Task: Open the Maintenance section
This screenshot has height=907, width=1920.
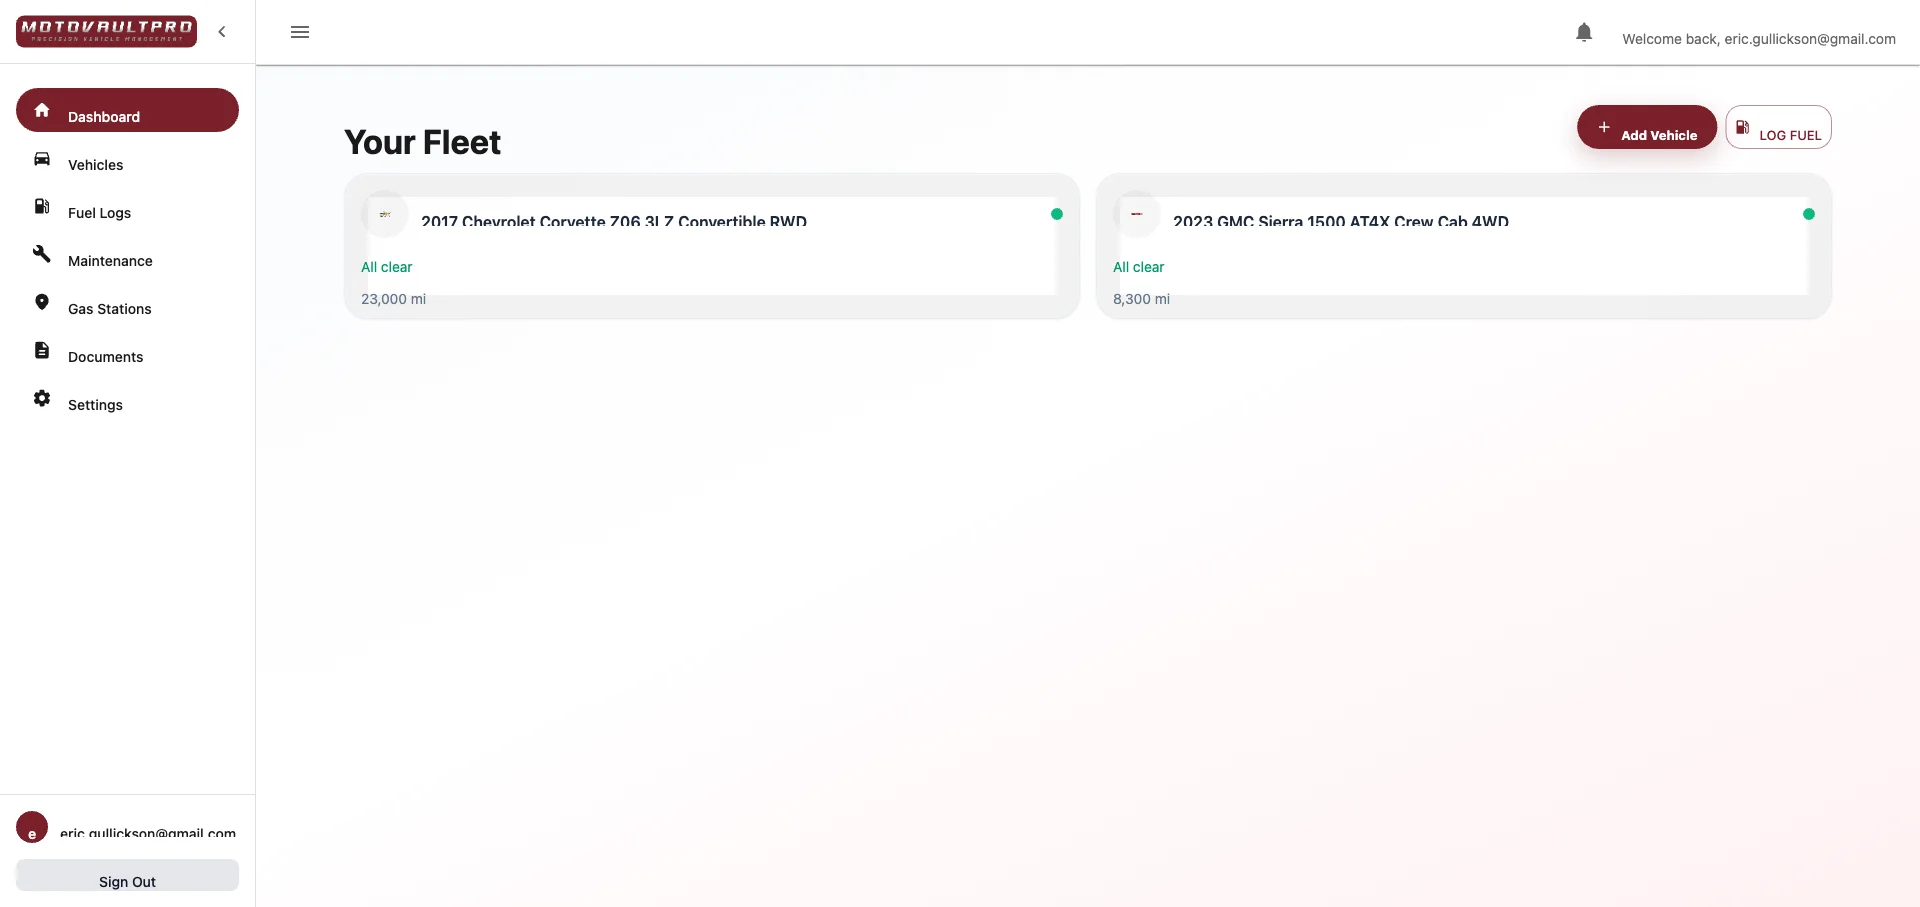Action: coord(110,261)
